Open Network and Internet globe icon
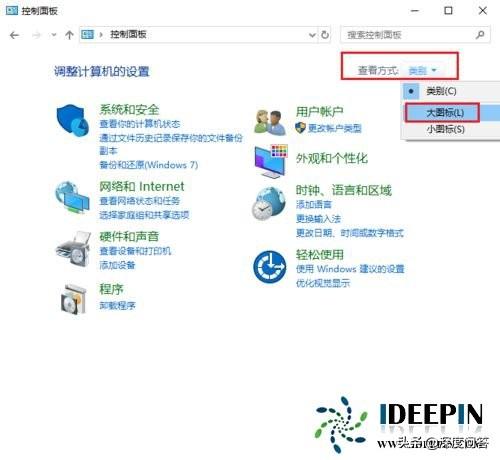This screenshot has height=460, width=500. (72, 198)
